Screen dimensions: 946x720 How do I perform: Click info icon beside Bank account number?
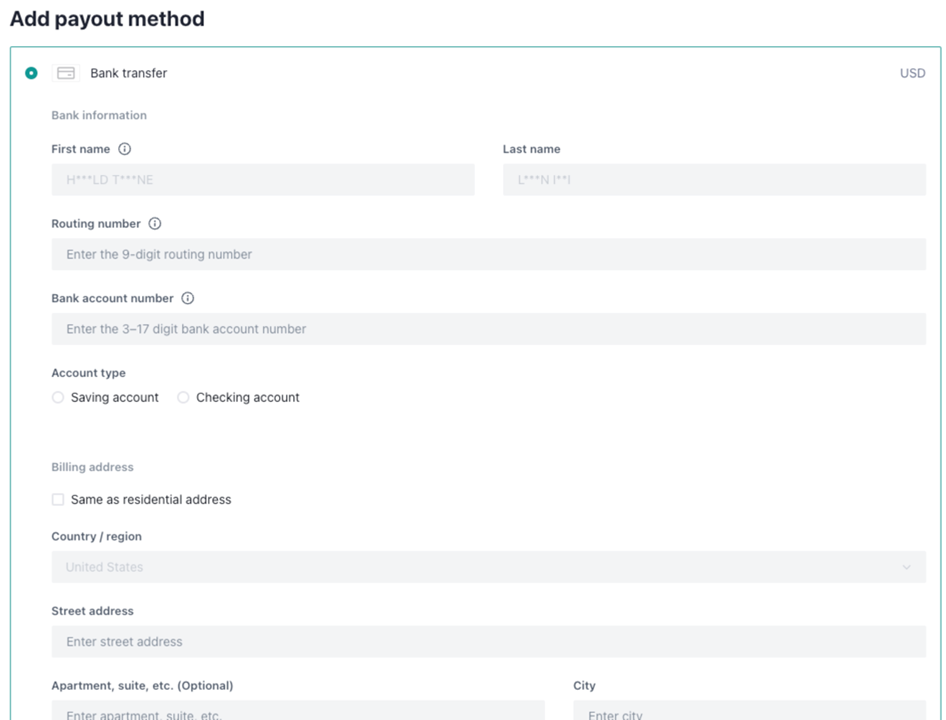coord(188,298)
